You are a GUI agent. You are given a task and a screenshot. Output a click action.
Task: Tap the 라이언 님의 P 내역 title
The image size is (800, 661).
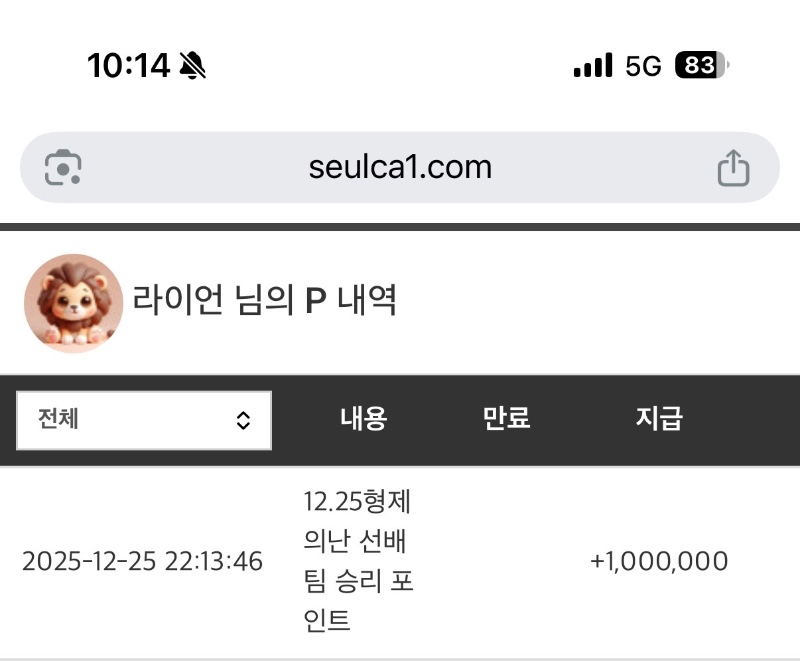coord(265,300)
